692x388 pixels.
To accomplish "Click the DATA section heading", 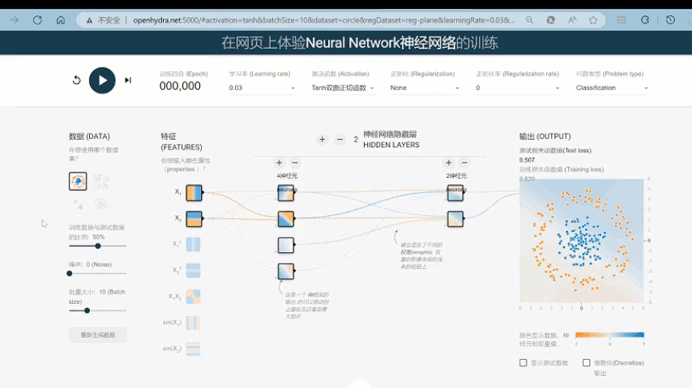I will point(90,136).
